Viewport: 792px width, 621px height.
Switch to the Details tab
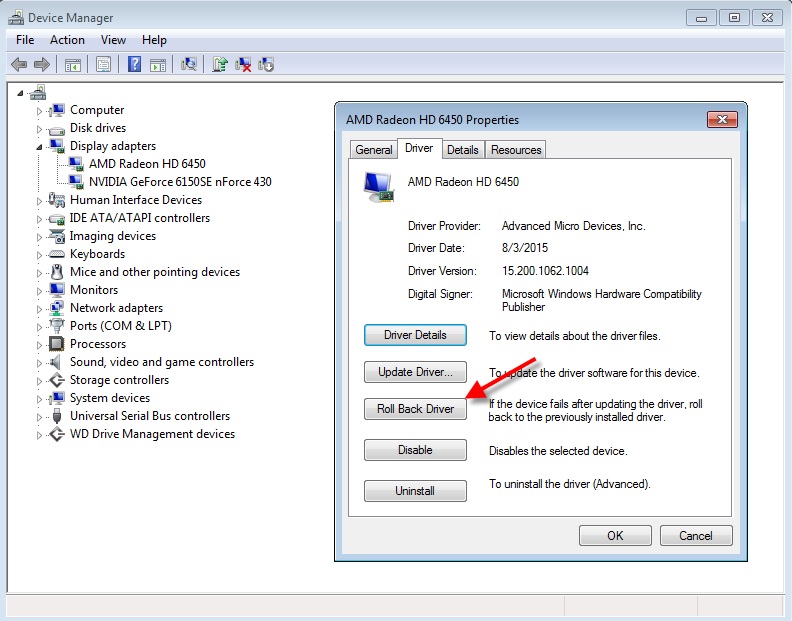[463, 150]
